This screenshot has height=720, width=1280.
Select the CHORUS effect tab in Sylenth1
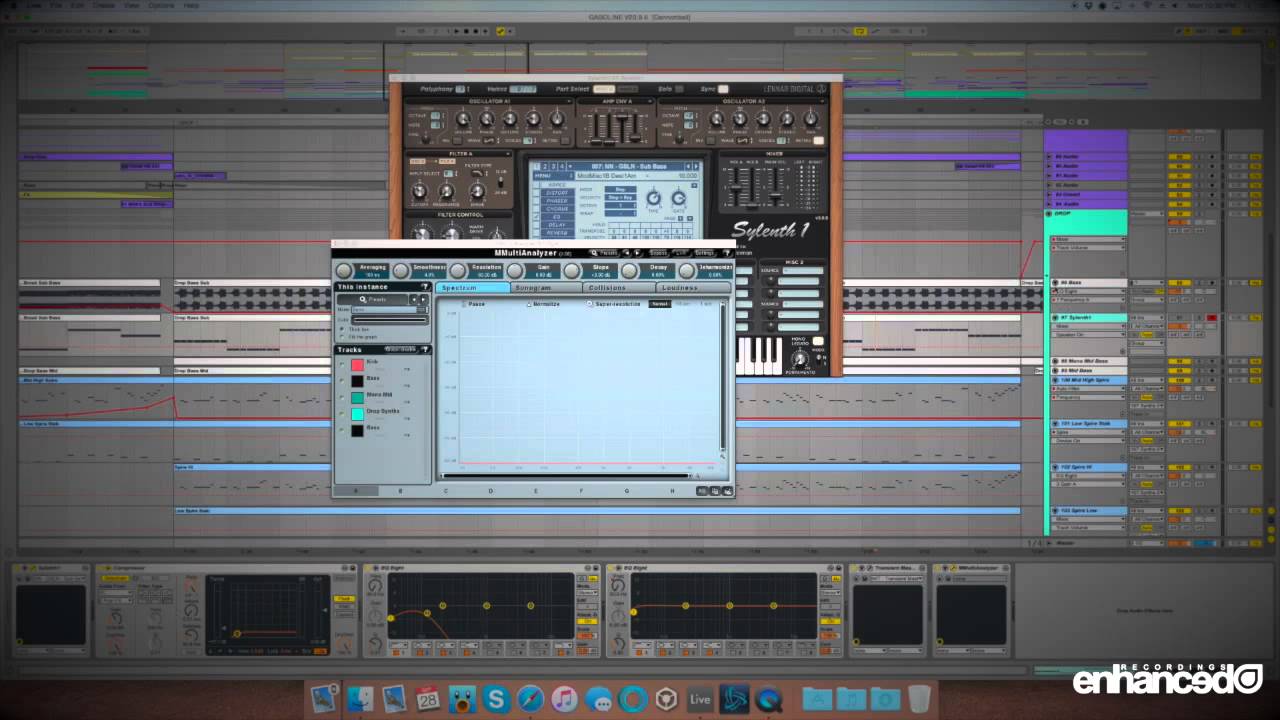pyautogui.click(x=557, y=209)
